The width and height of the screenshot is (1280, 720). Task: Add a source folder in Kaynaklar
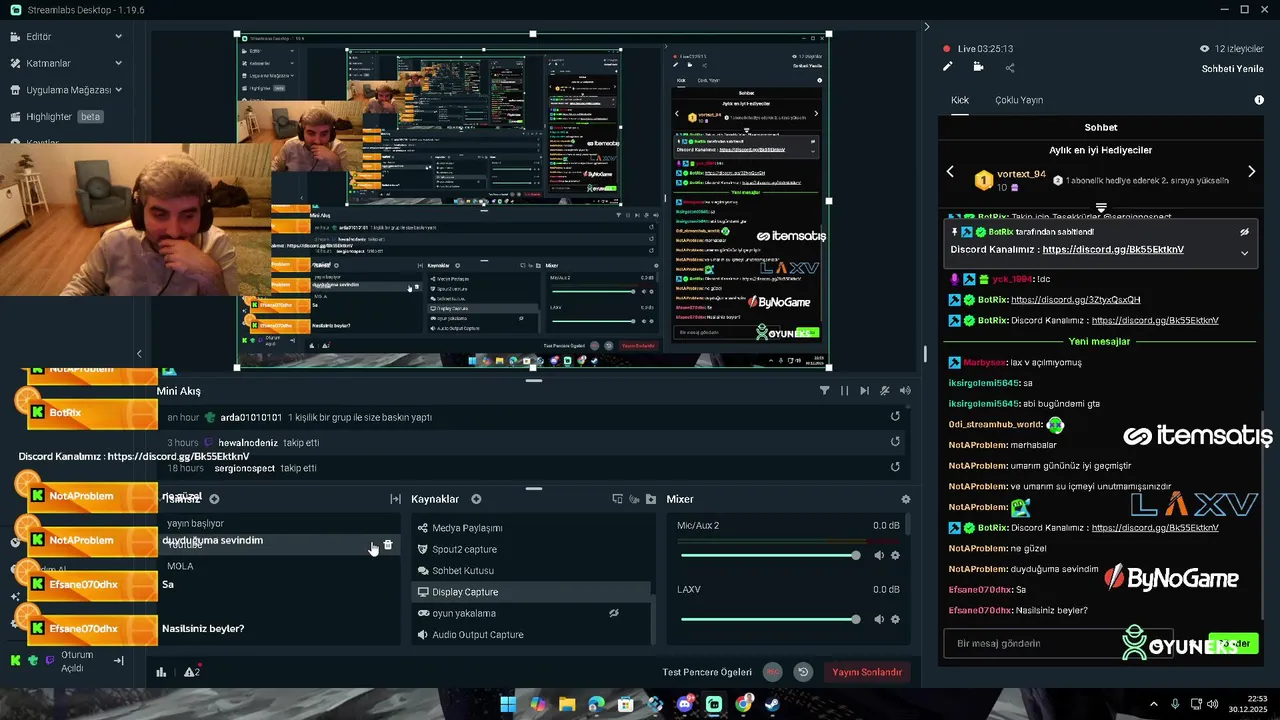[x=651, y=499]
